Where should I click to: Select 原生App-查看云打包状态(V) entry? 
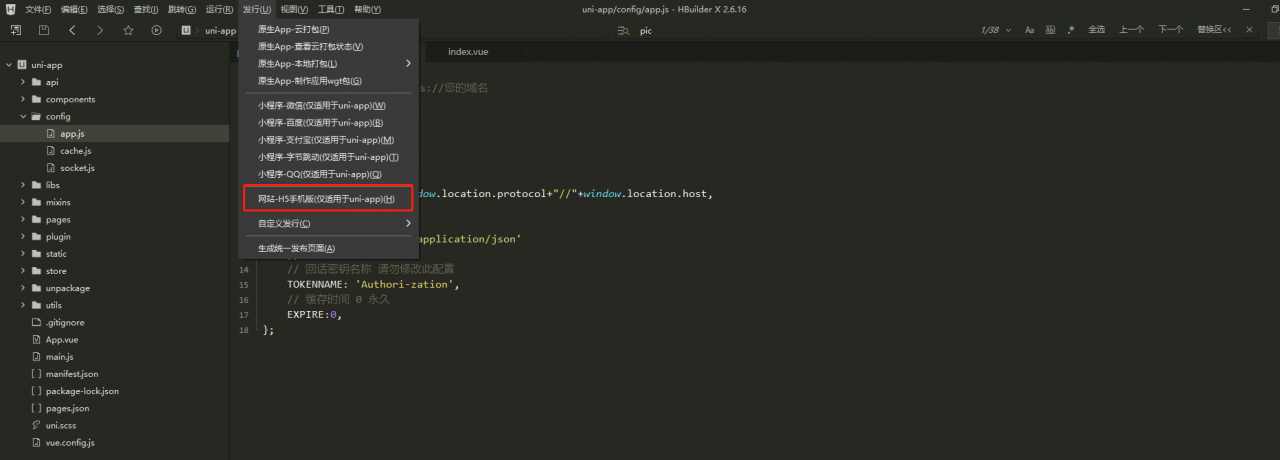(x=328, y=47)
